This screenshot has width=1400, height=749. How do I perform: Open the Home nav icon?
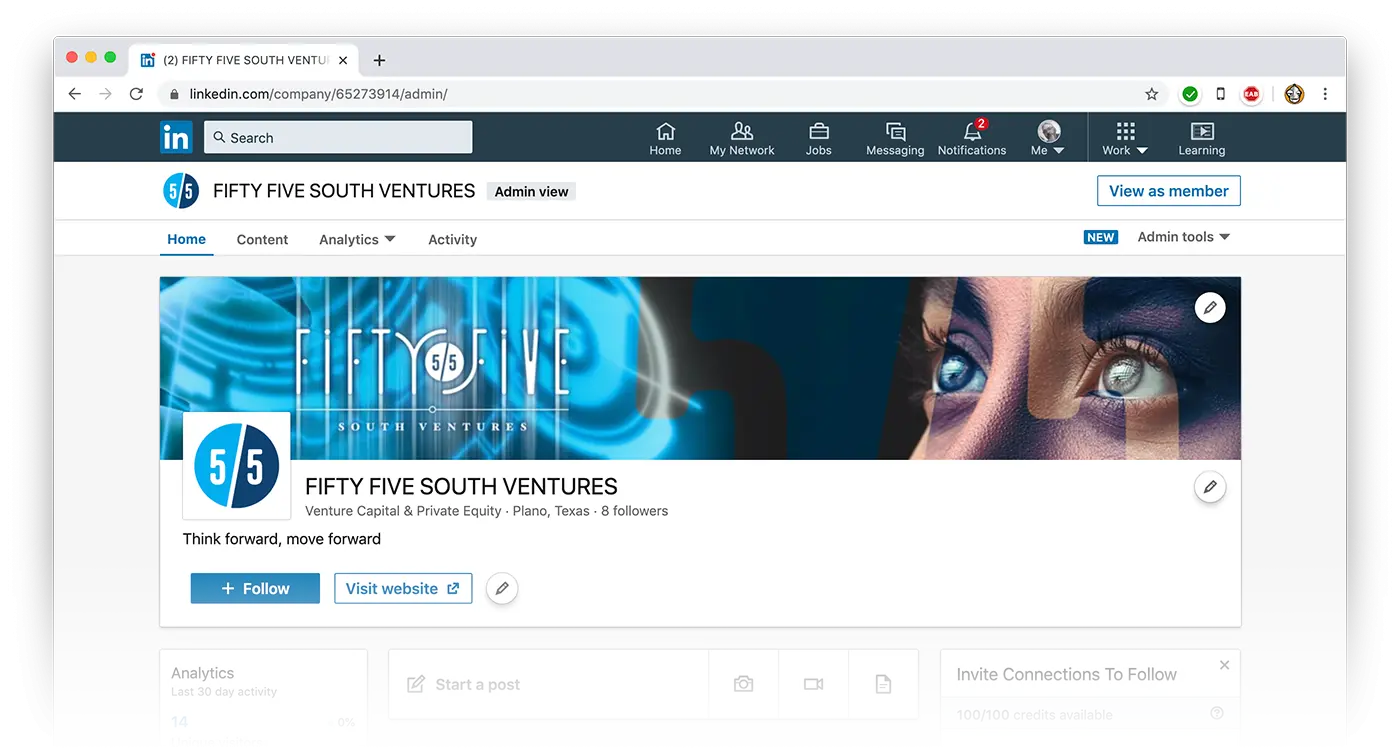click(665, 138)
